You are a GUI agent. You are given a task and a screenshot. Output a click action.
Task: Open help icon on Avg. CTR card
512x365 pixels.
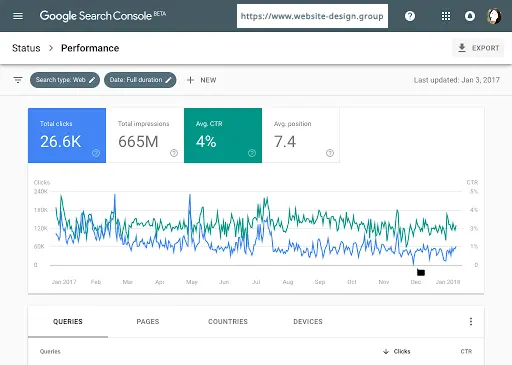(x=252, y=153)
